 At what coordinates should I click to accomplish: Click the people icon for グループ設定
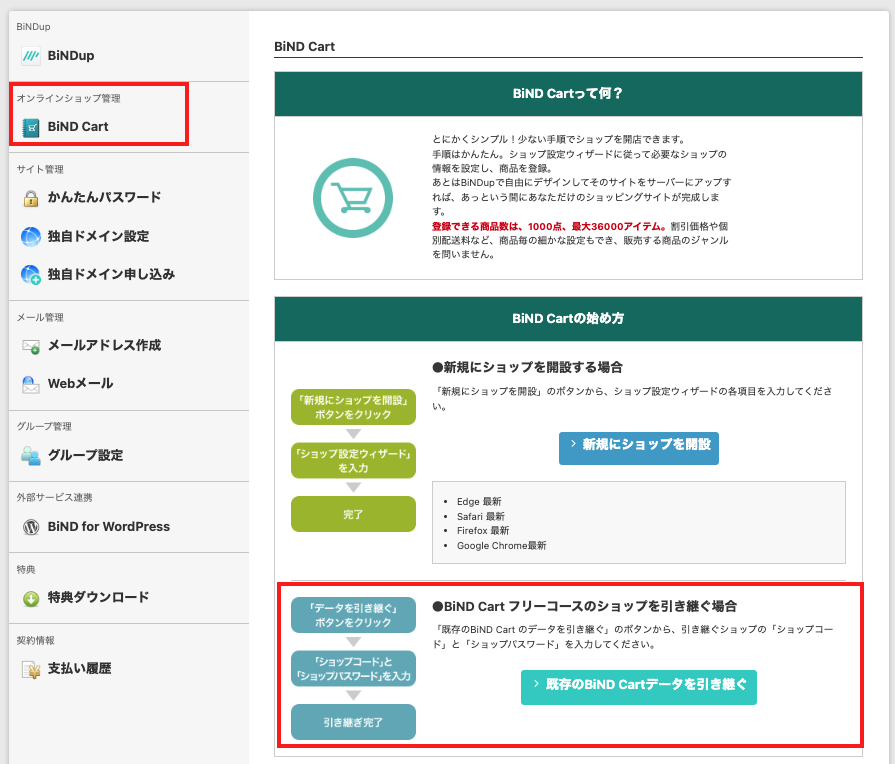tap(31, 456)
